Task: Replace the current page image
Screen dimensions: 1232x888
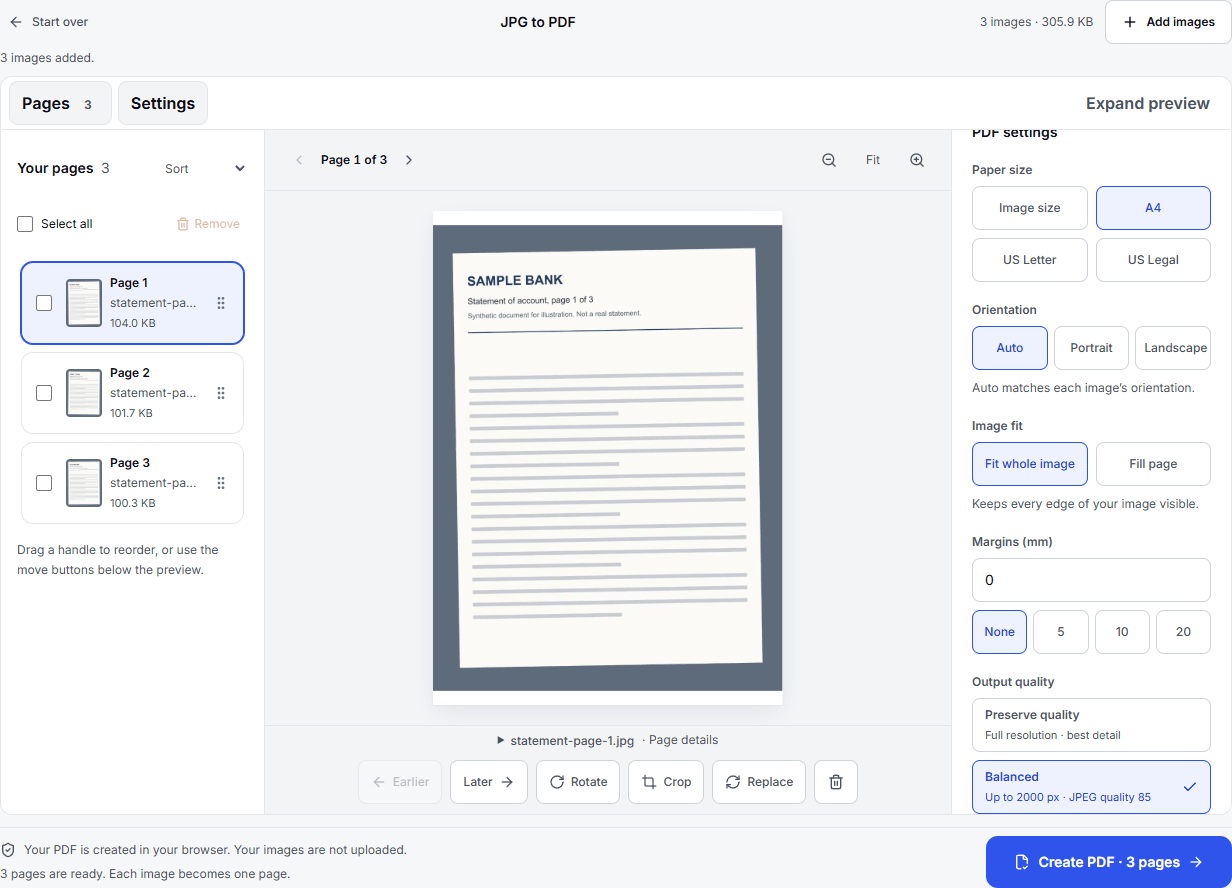Action: (759, 782)
